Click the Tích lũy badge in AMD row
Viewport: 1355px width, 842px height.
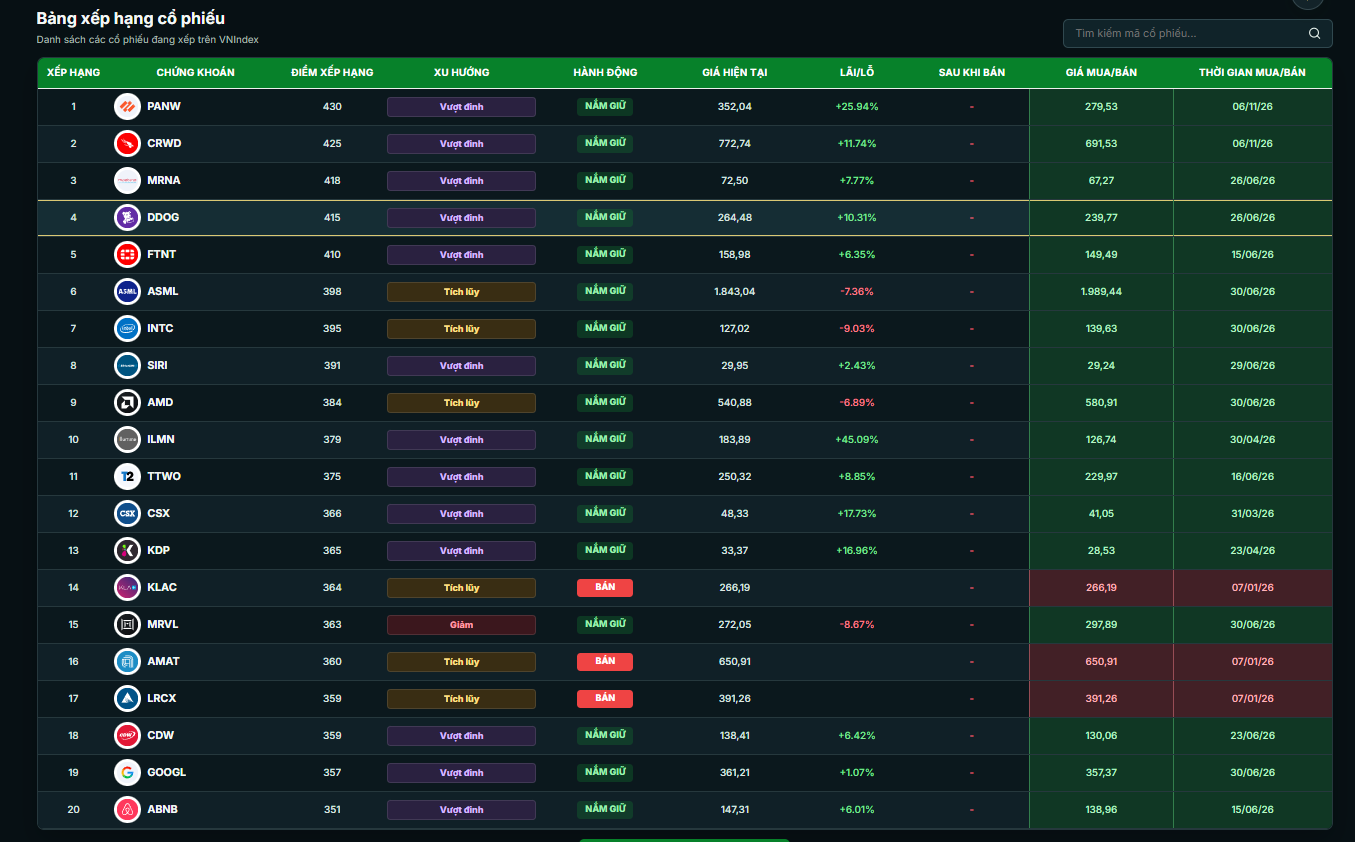[461, 403]
